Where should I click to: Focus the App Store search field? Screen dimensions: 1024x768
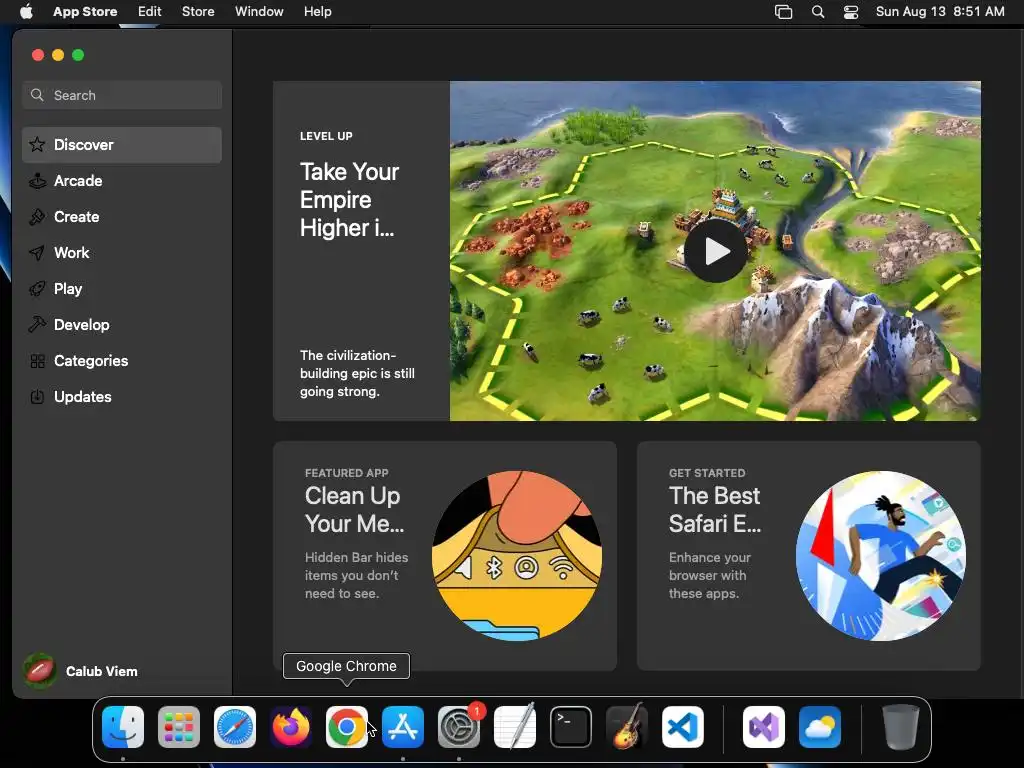point(121,95)
